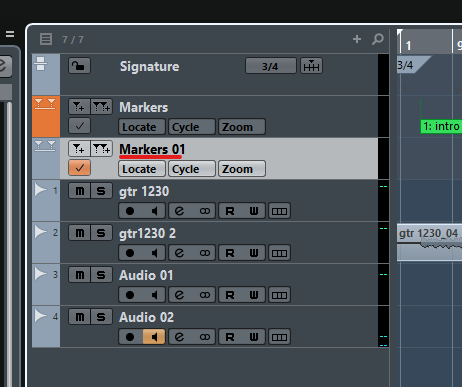Record-enable the Audio 01 track
The image size is (462, 387).
tap(130, 295)
